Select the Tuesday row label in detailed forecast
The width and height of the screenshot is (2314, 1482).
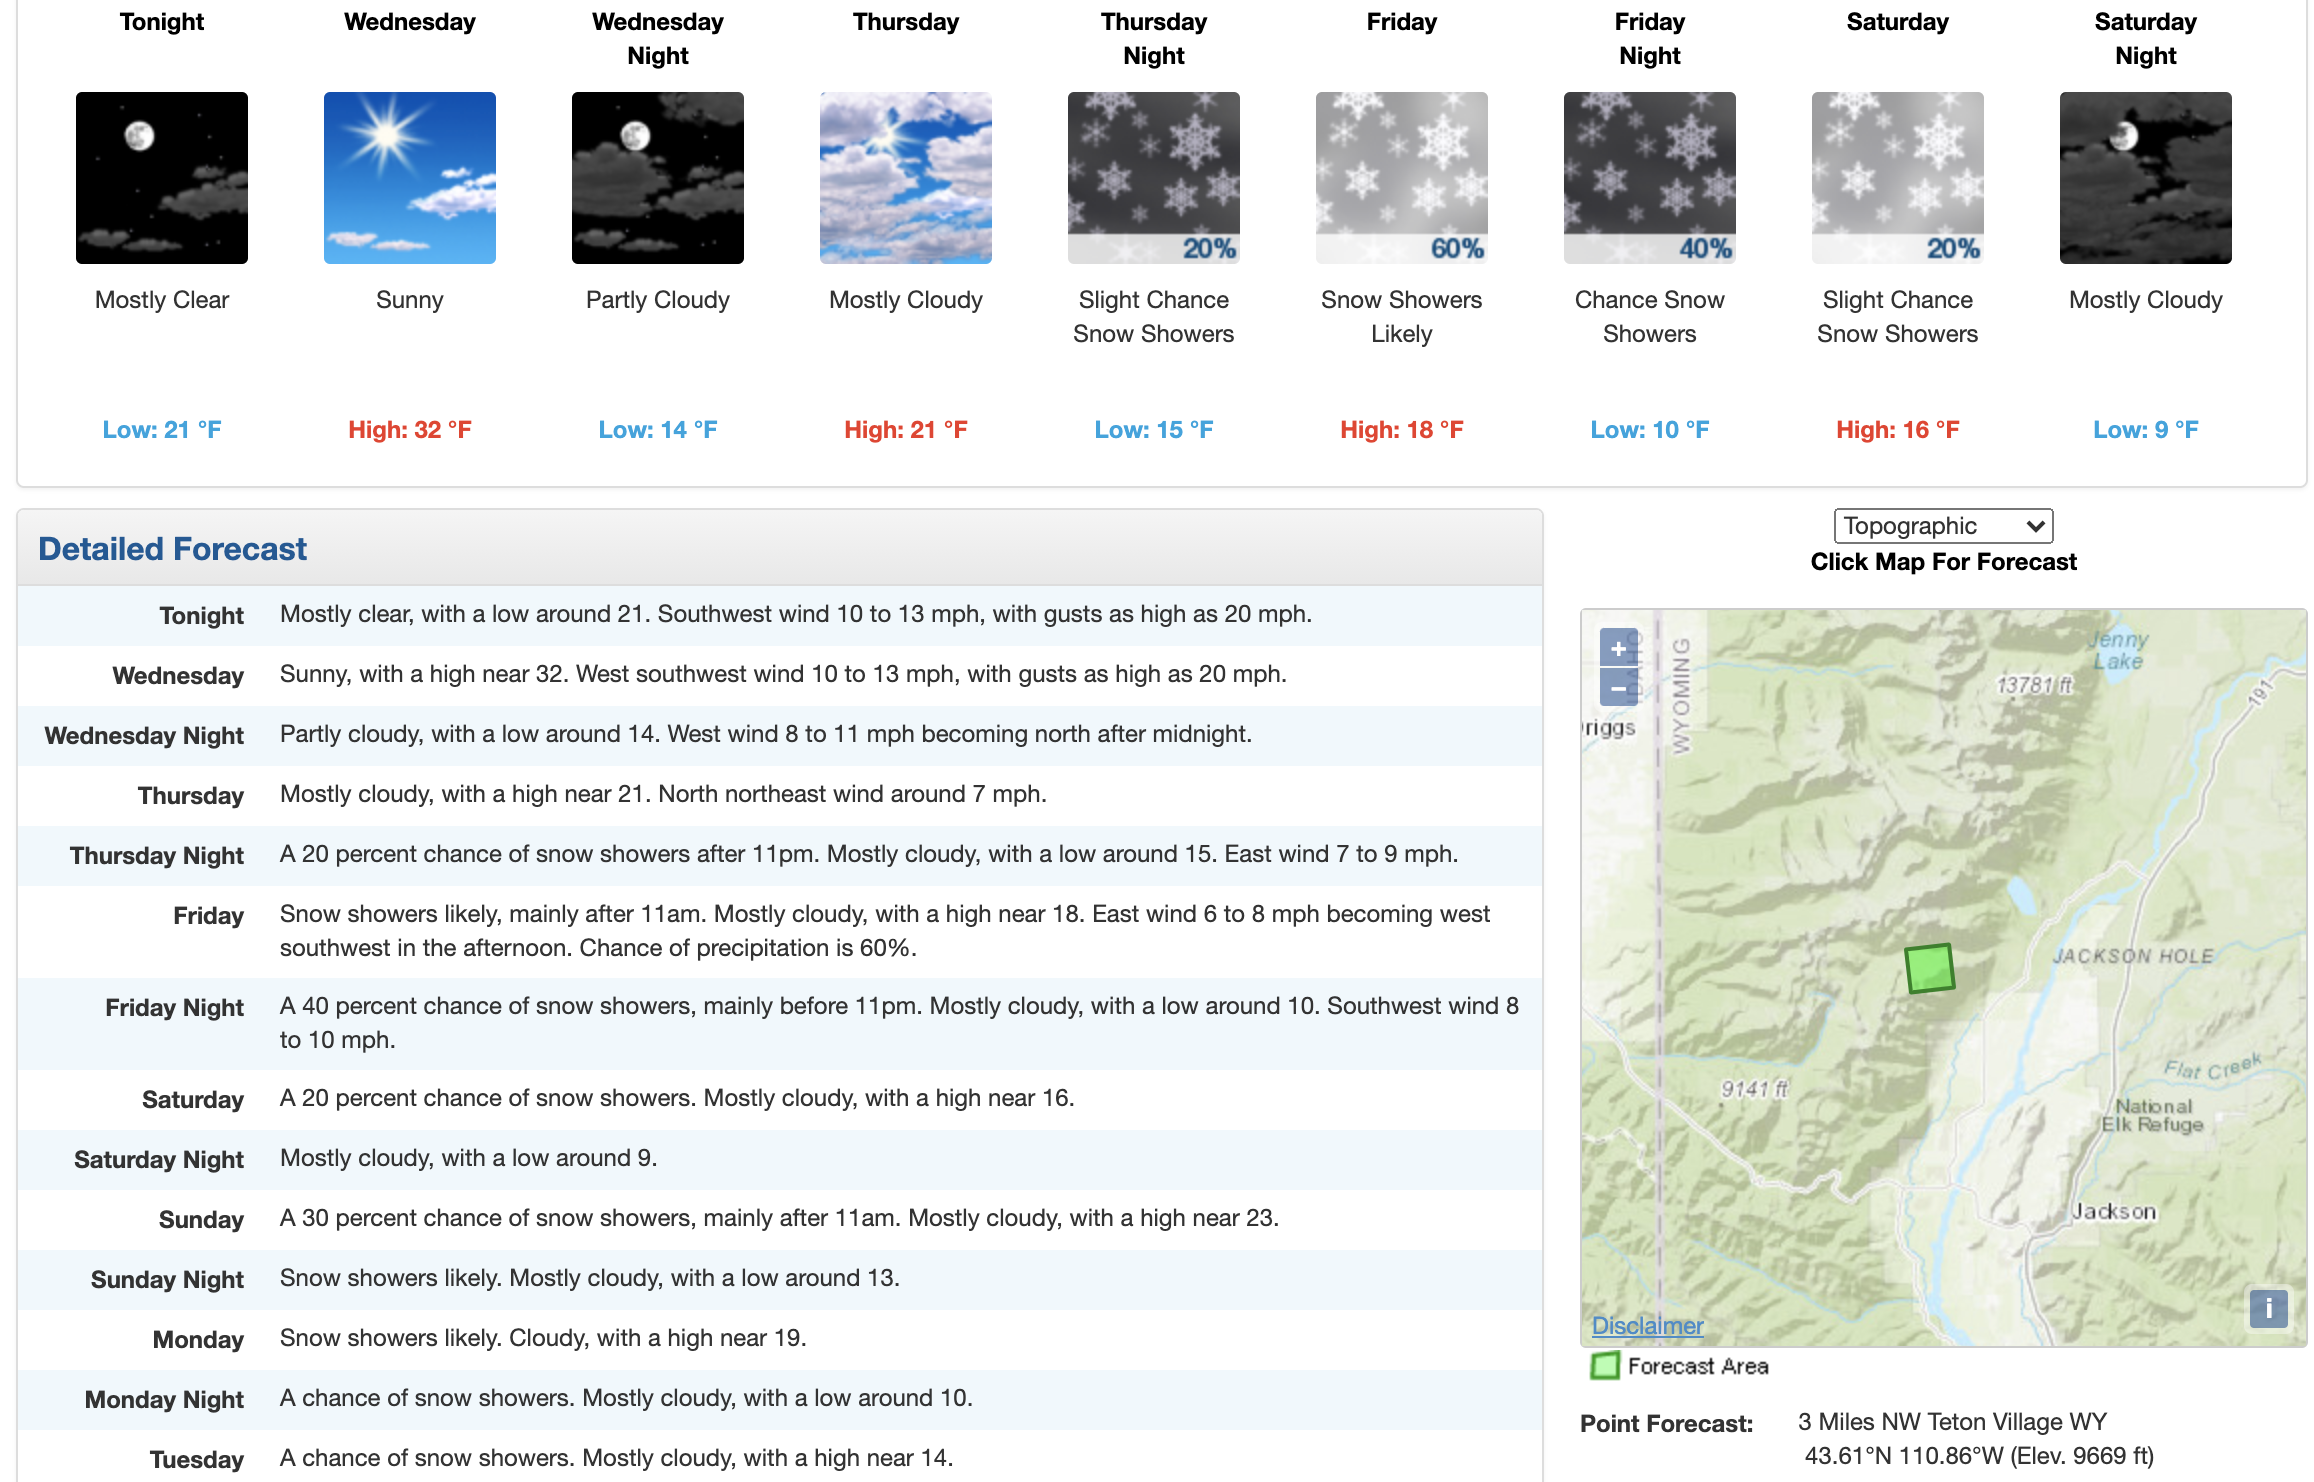(x=197, y=1460)
